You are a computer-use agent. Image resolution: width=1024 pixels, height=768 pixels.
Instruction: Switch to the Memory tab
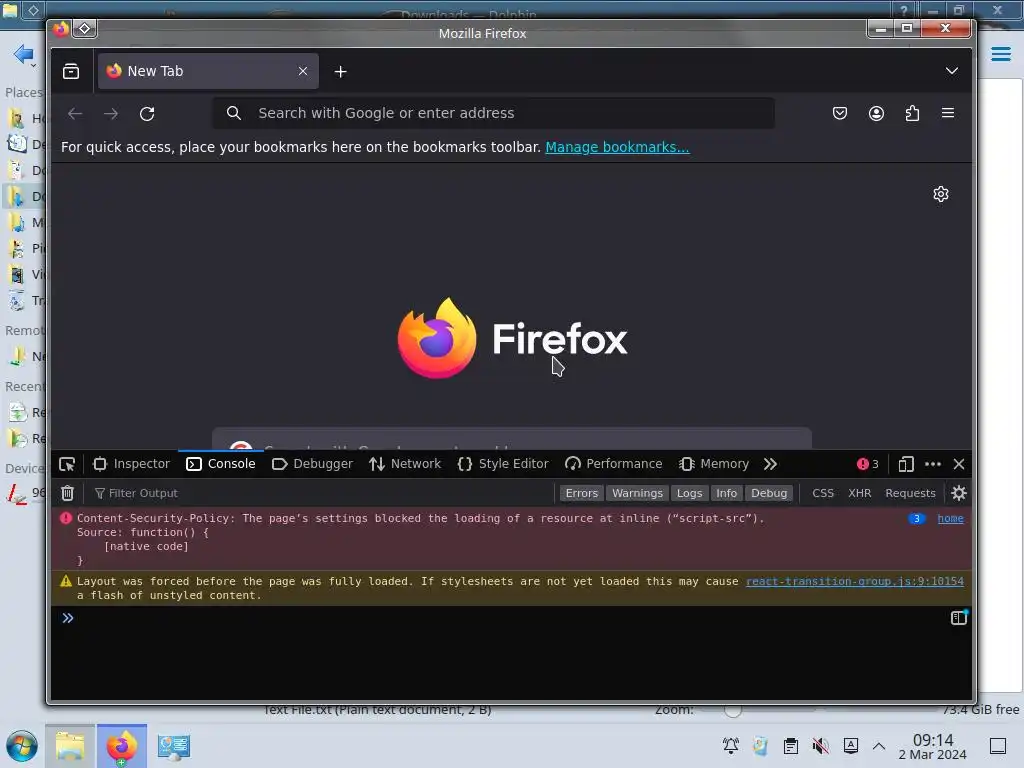coord(714,464)
